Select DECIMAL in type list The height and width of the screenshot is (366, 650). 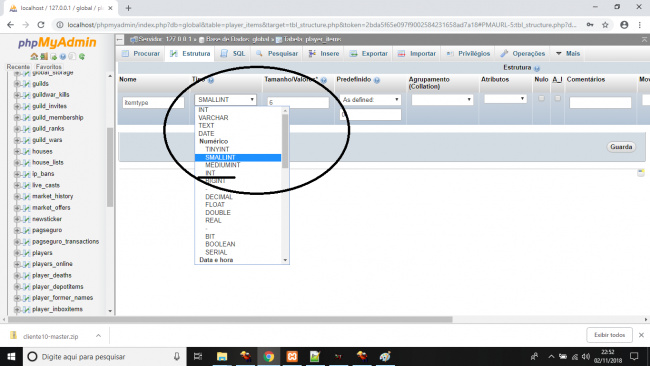tap(219, 197)
